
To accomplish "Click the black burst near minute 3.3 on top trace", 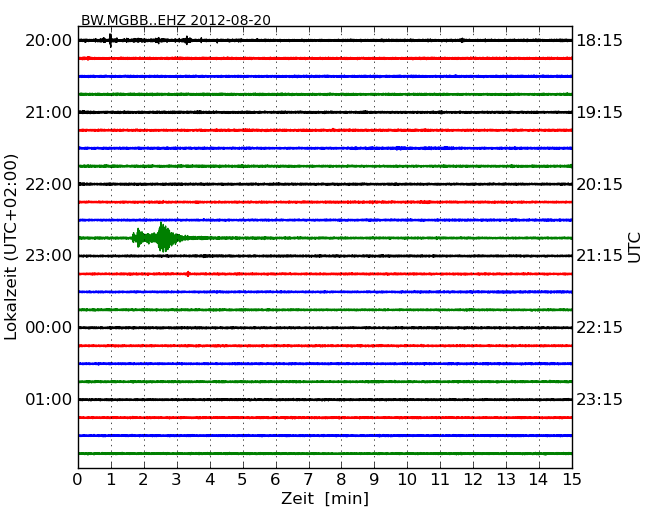I will click(x=187, y=40).
